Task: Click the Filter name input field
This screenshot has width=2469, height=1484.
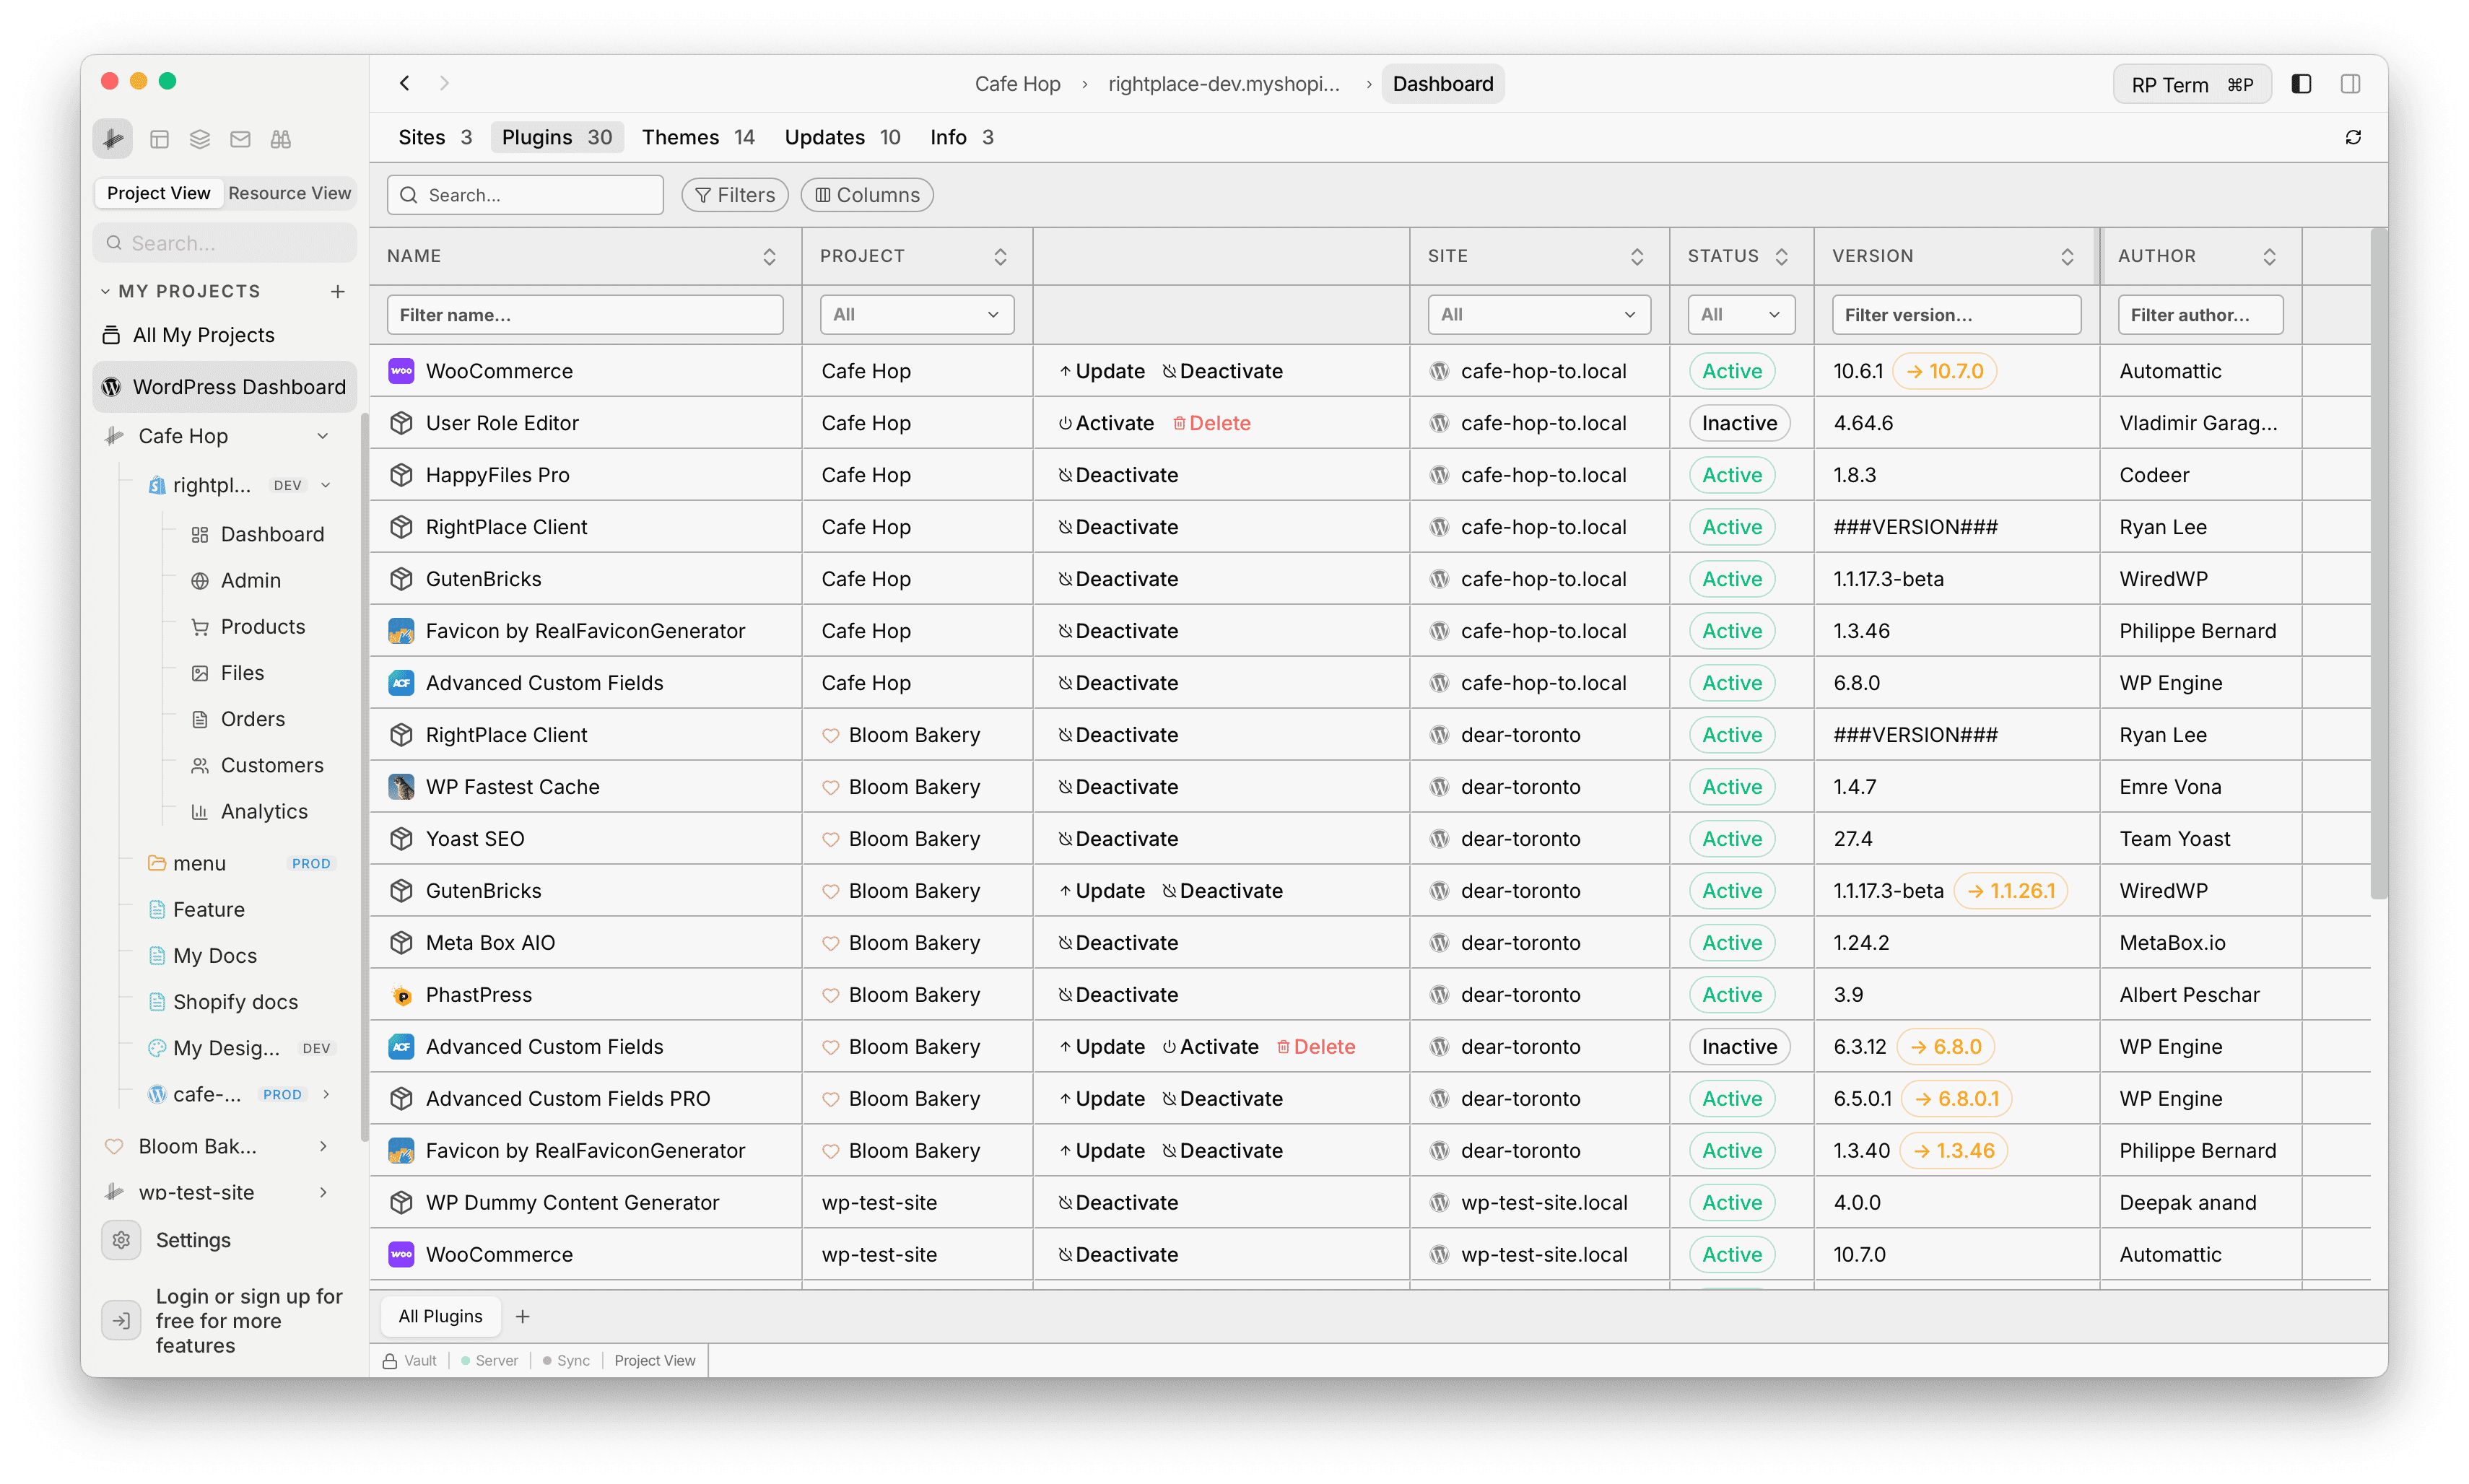Action: (585, 314)
